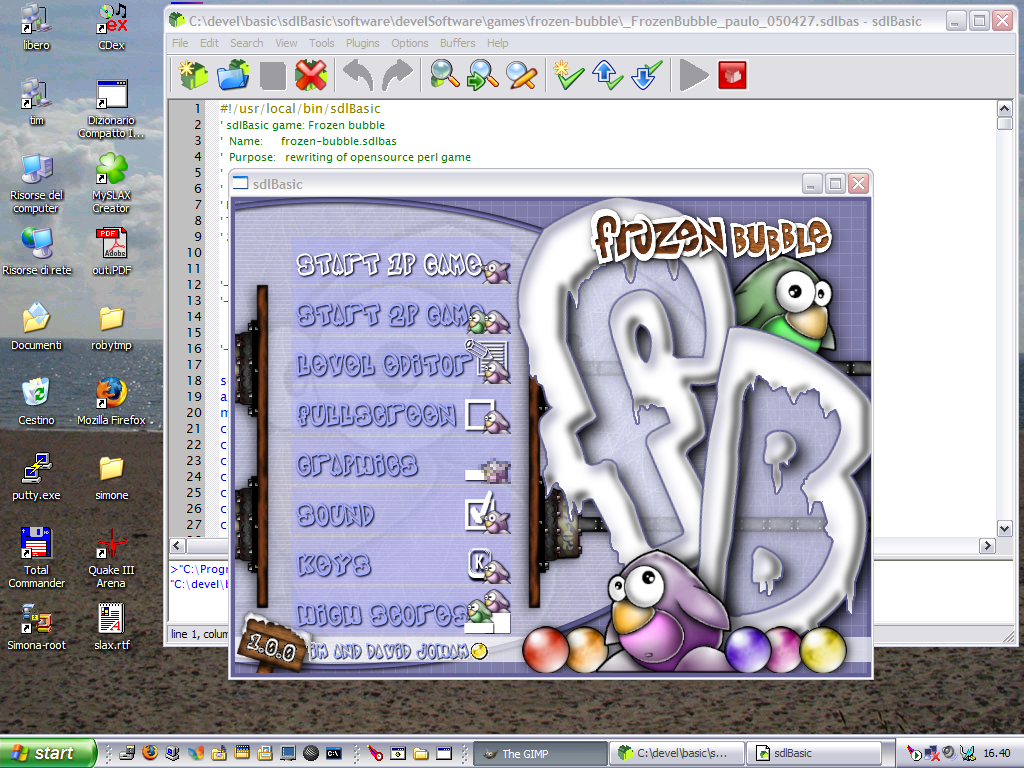Switch to The GIMP taskbar button
1024x768 pixels.
tap(539, 754)
